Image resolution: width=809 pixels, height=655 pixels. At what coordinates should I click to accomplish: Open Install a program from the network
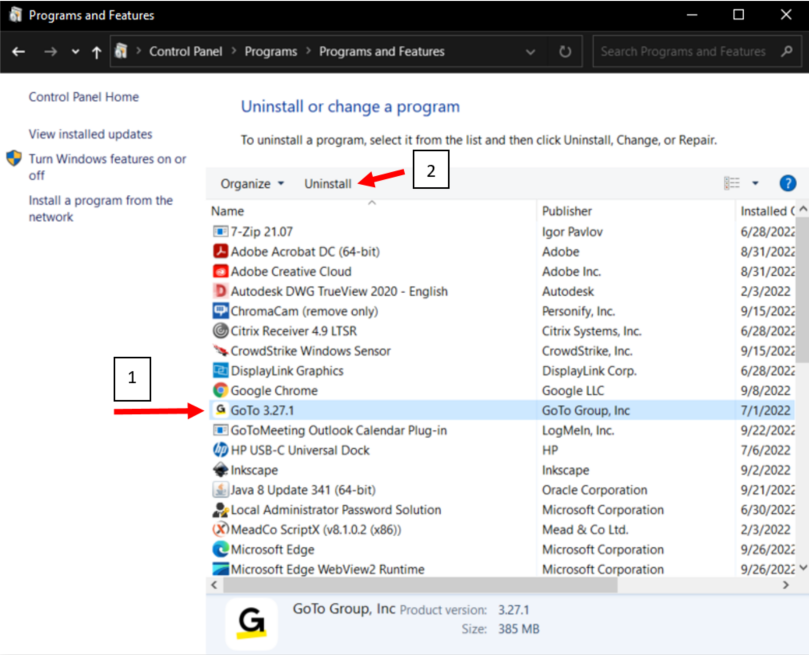click(101, 208)
